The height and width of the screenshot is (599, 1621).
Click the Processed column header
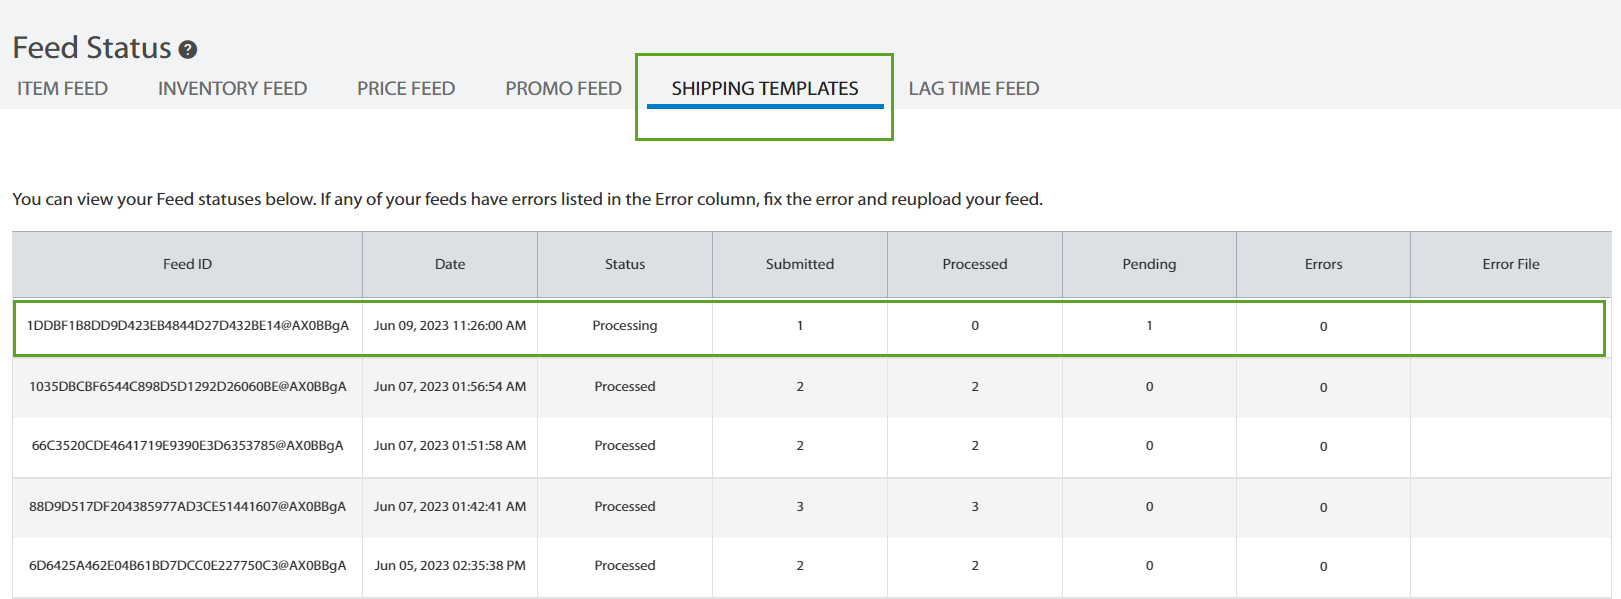[x=975, y=264]
